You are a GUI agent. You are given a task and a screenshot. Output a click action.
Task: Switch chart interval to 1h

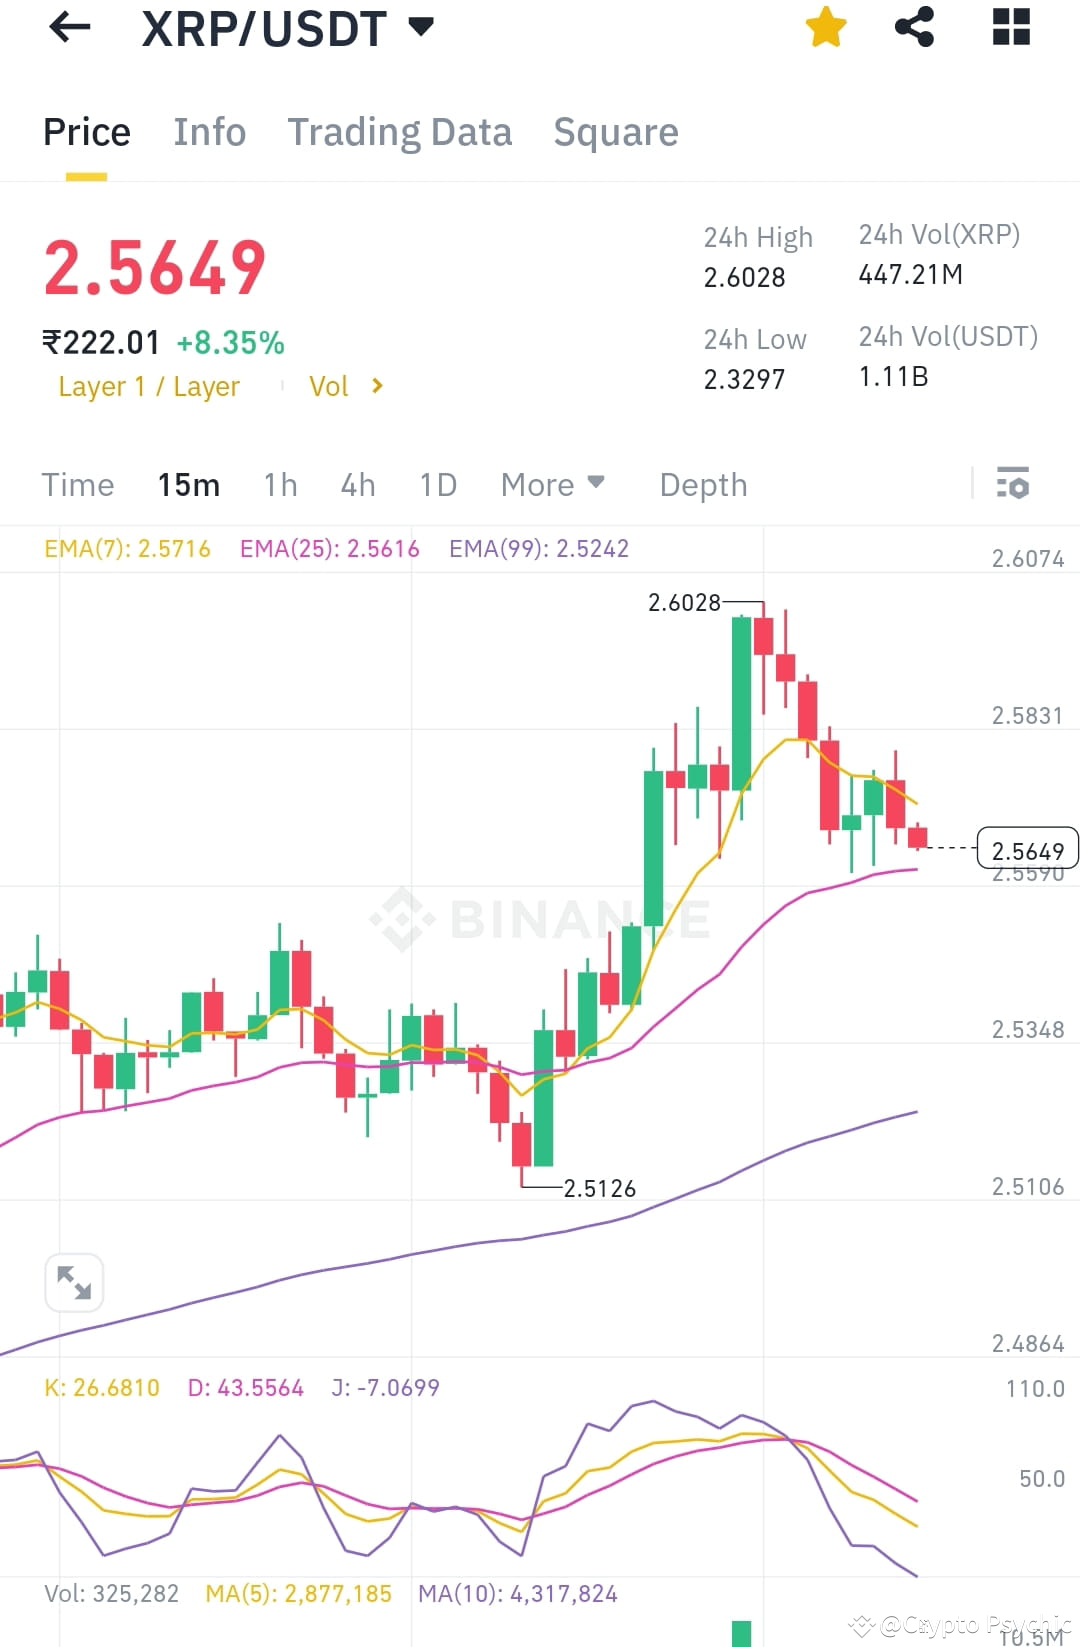[x=279, y=484]
